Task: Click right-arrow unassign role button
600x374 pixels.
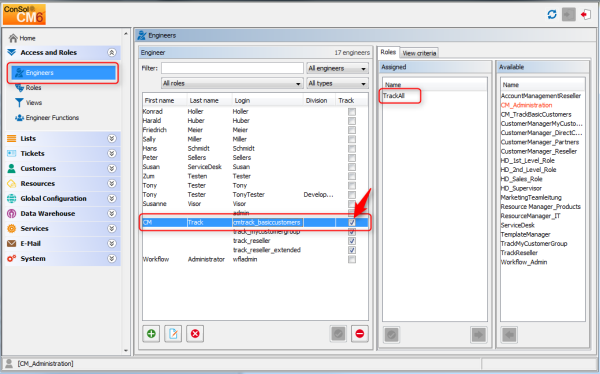Action: [x=478, y=335]
